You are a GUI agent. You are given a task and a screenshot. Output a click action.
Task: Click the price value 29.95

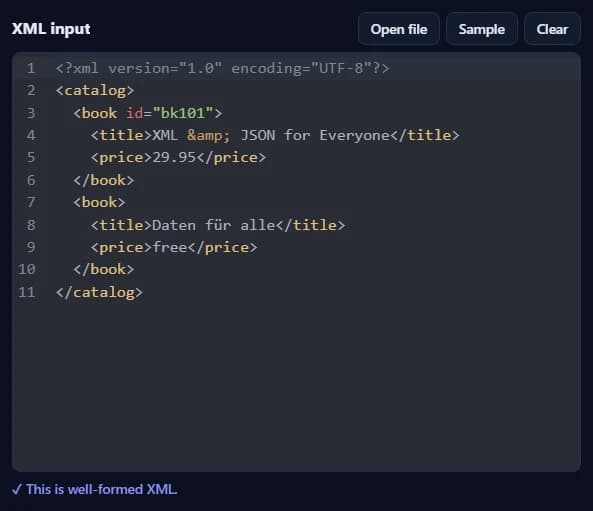[174, 158]
